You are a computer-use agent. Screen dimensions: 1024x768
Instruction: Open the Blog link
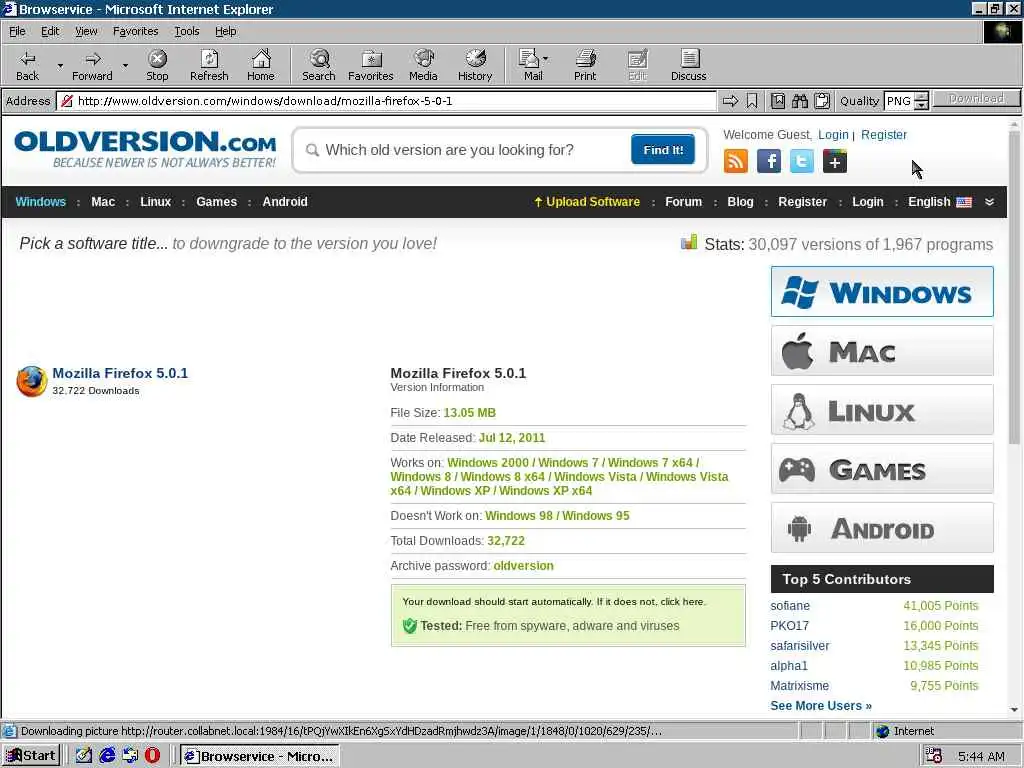pos(740,202)
